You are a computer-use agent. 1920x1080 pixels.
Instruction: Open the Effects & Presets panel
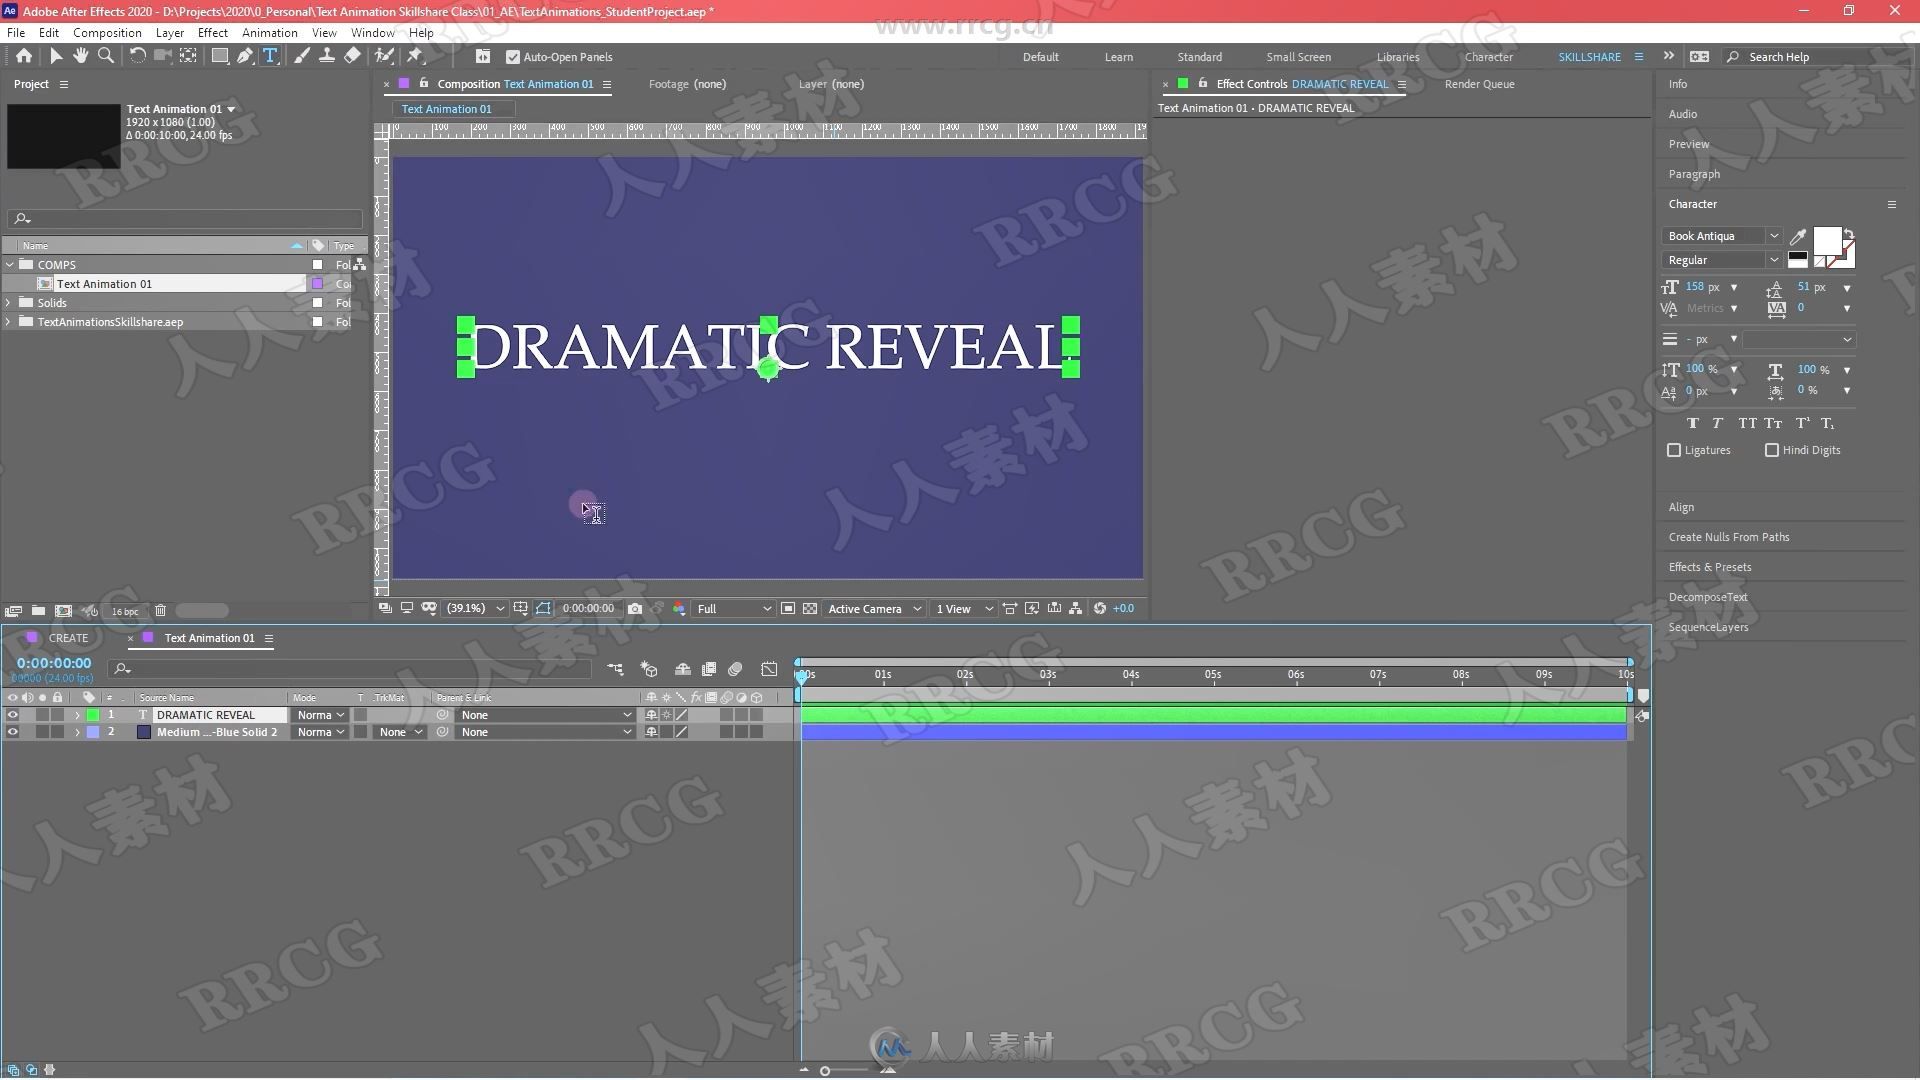click(1709, 567)
